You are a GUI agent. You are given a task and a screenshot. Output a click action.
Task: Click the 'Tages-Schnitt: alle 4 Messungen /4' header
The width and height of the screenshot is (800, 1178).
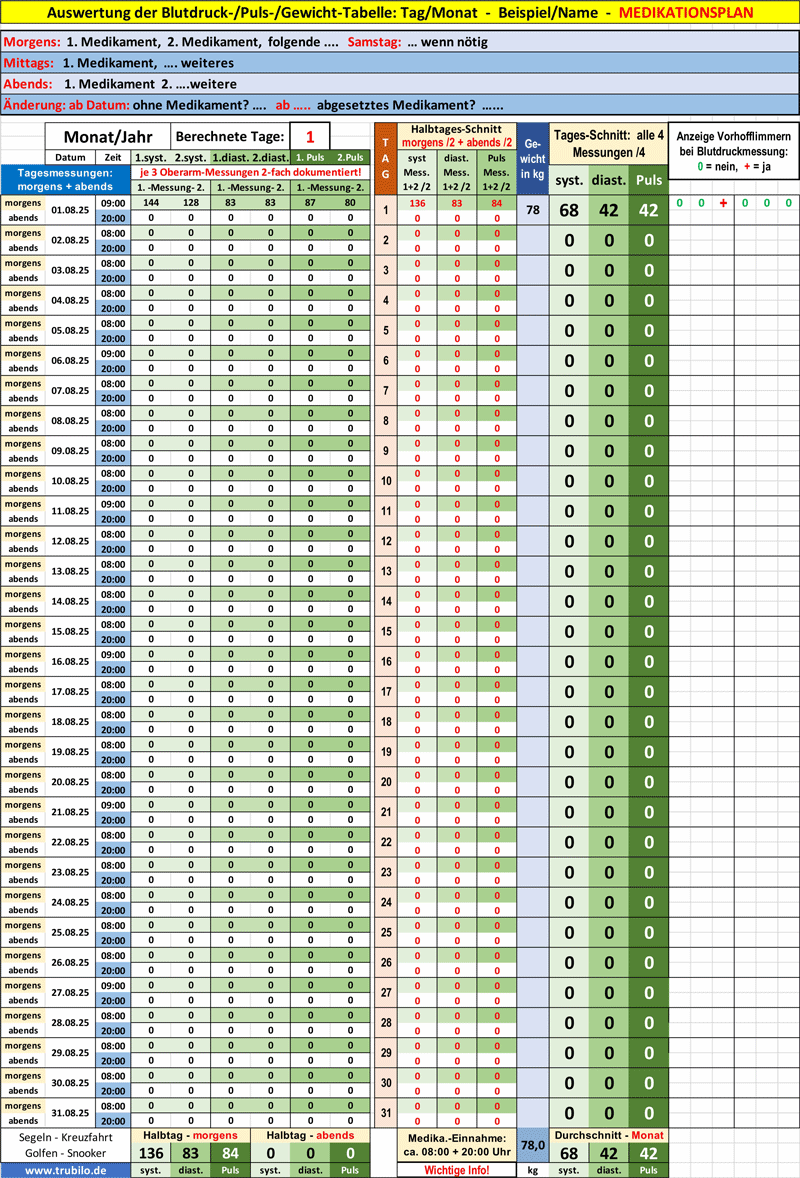[x=608, y=143]
